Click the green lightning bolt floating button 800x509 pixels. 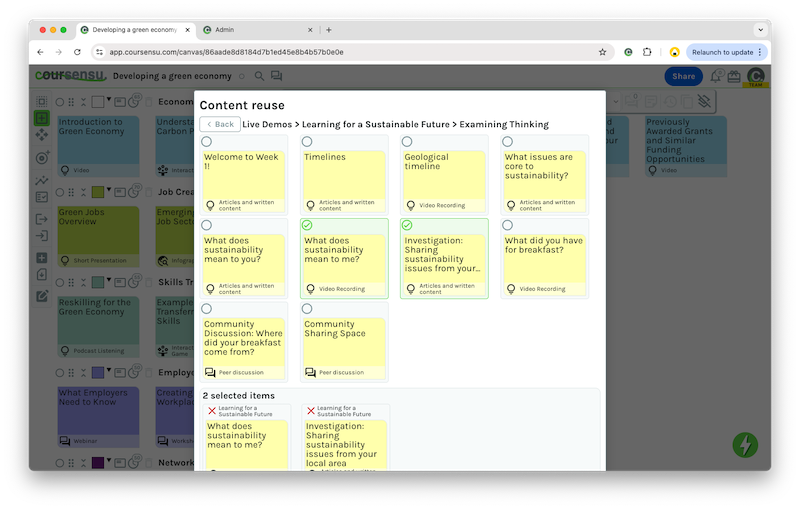pos(745,445)
